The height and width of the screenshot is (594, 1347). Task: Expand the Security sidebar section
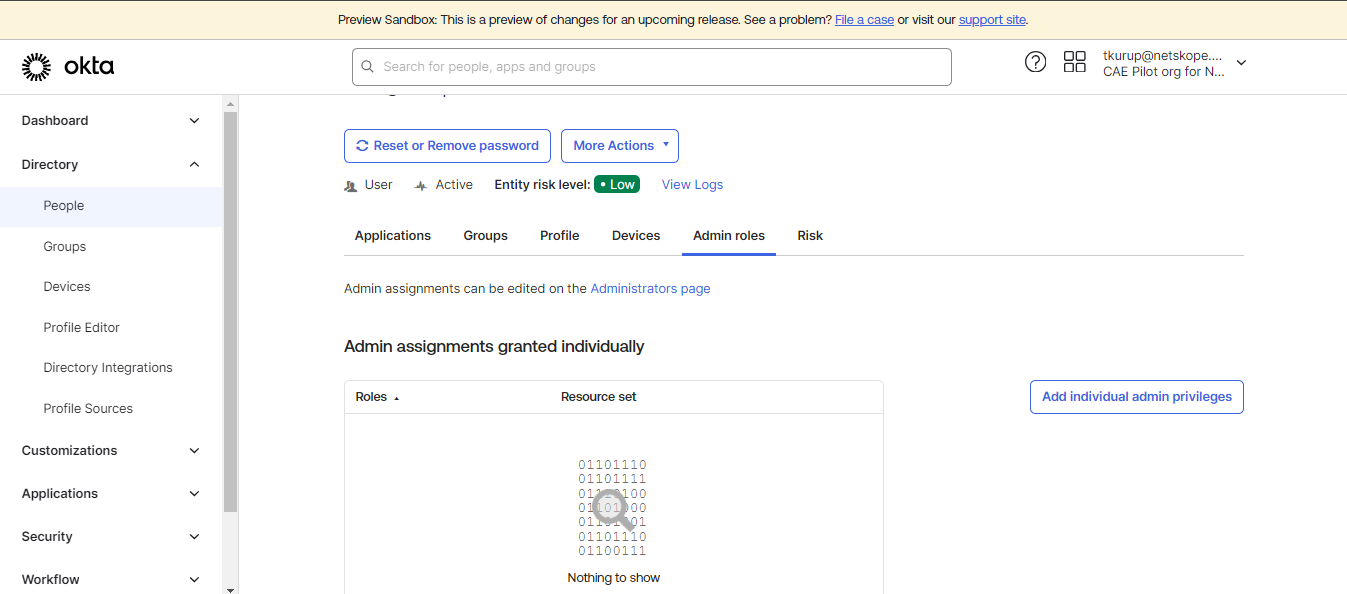click(111, 537)
